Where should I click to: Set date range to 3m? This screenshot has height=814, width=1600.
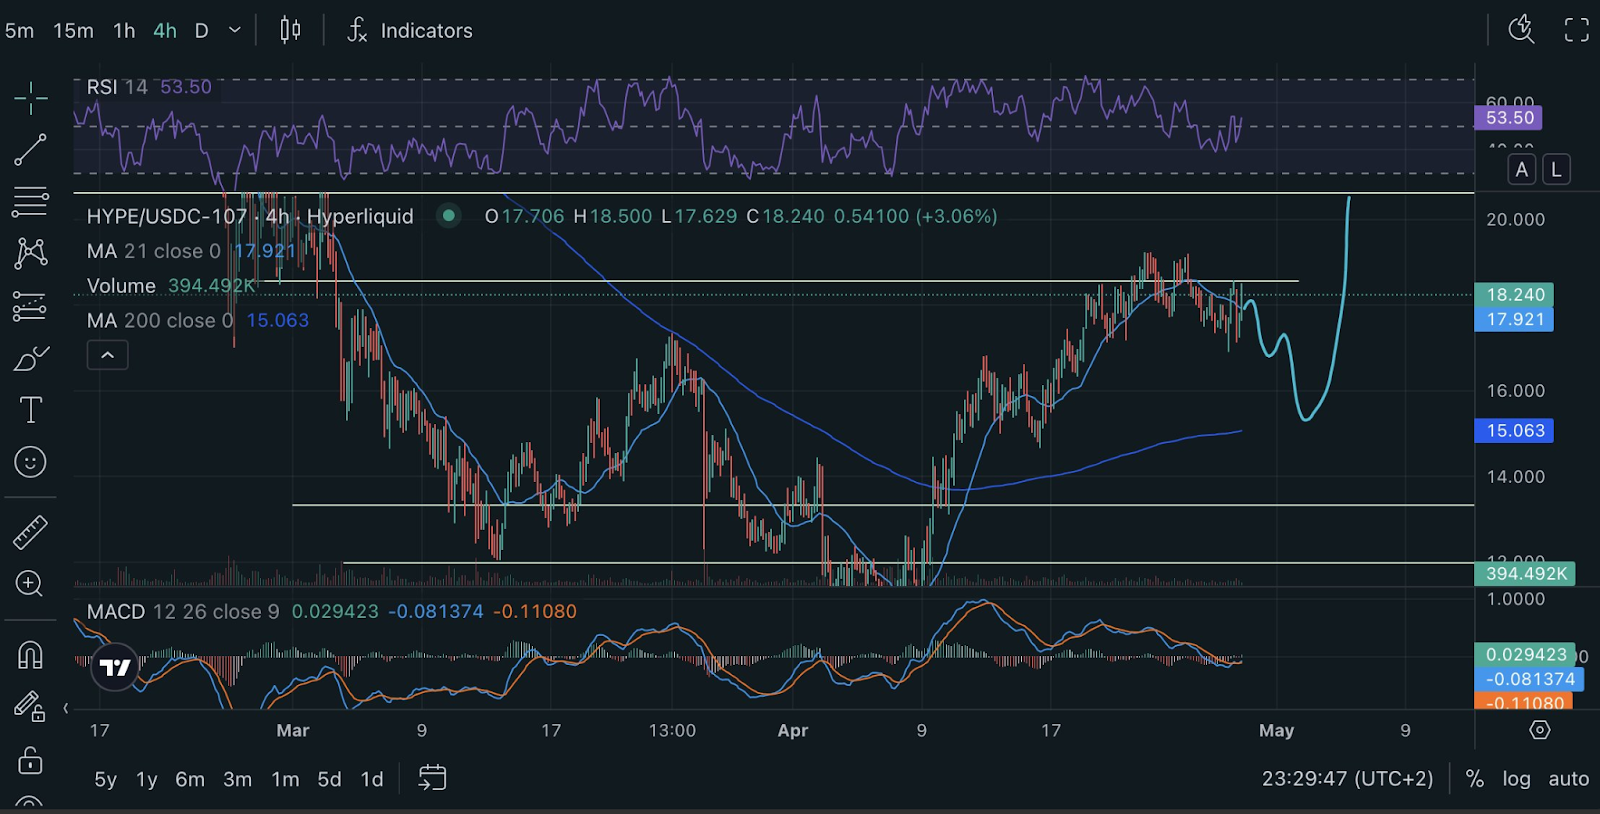coord(237,779)
